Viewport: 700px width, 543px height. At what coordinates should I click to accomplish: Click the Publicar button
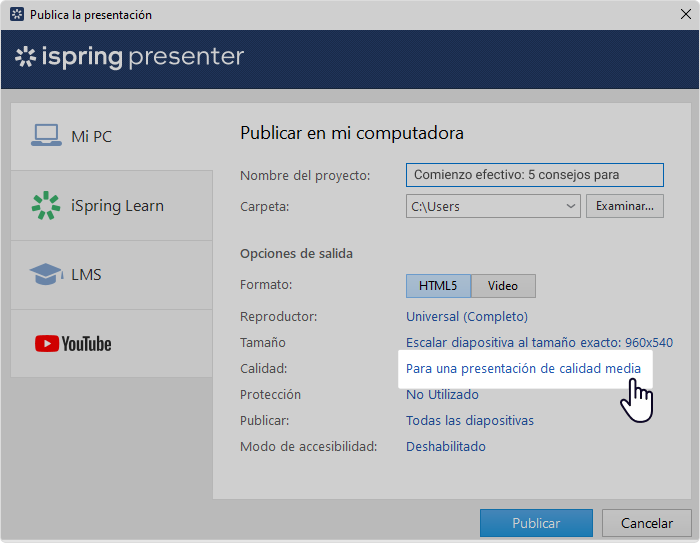[536, 523]
